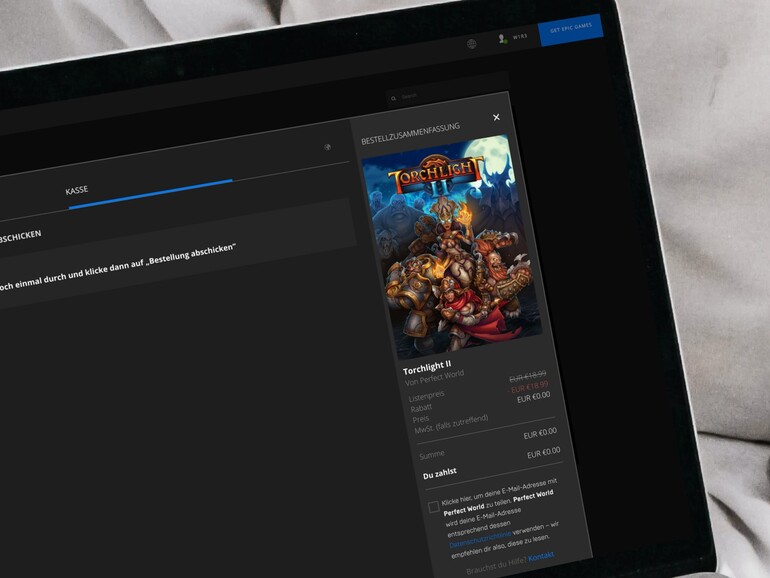
Task: Click the BESTELLZUSAMMENFASSUNG heading
Action: click(x=410, y=128)
